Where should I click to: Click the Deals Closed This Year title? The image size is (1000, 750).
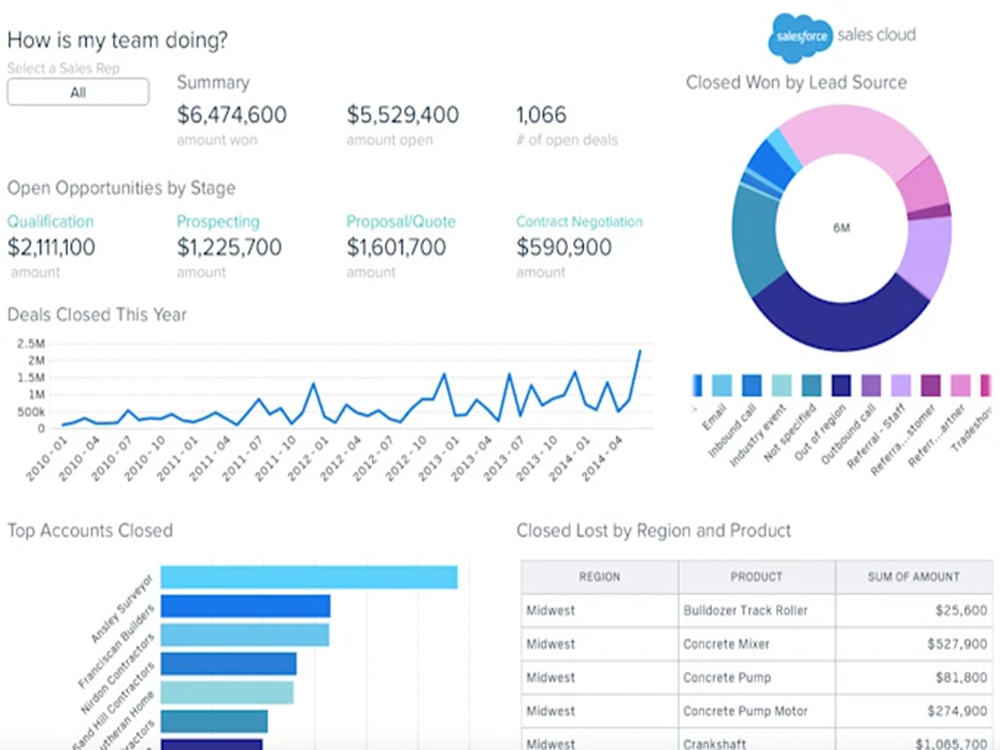[97, 314]
